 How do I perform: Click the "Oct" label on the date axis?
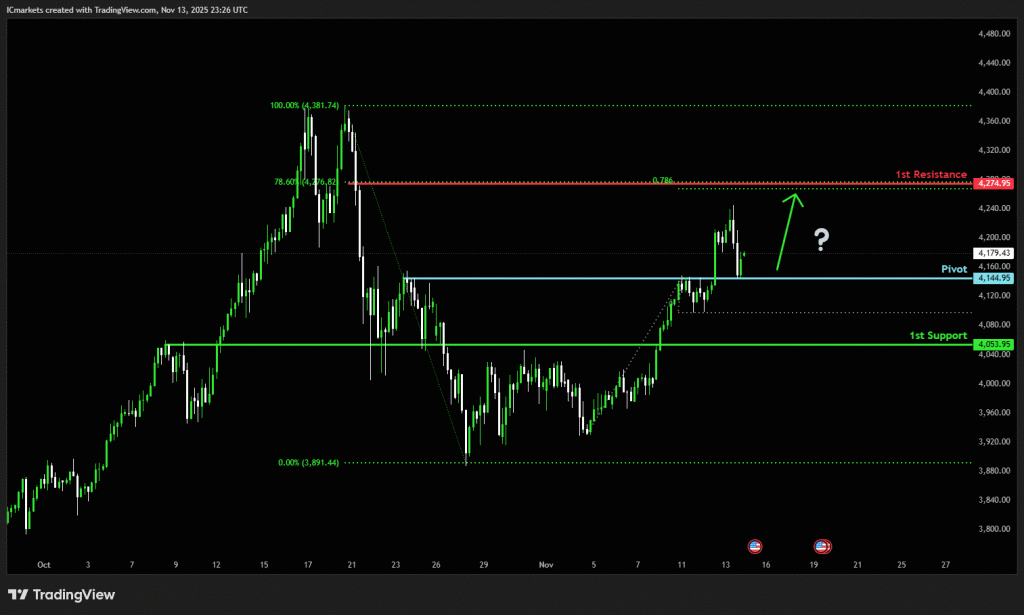point(43,565)
